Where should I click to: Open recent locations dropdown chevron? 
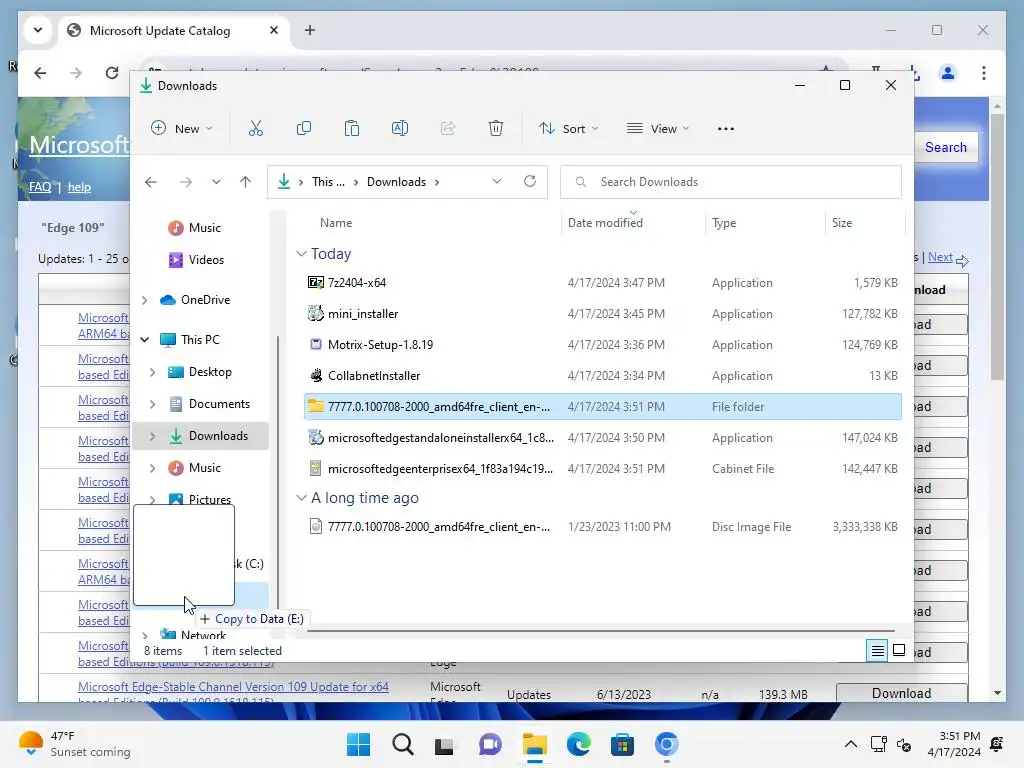click(x=216, y=182)
